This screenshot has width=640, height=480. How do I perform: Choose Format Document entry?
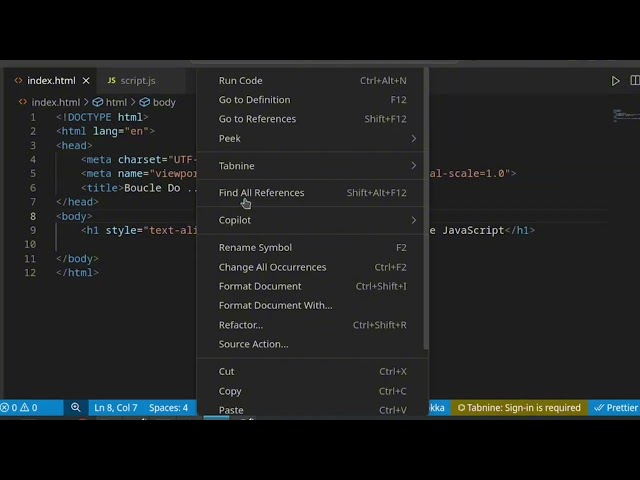point(312,286)
